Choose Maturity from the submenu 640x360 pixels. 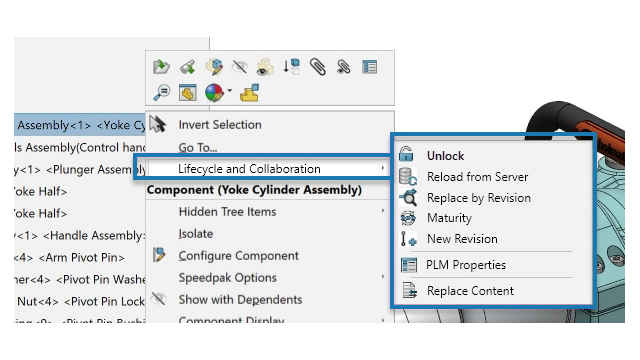click(449, 218)
